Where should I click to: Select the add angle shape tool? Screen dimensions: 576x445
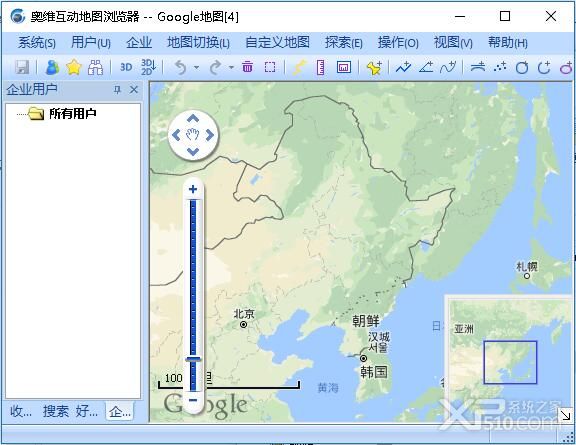(x=426, y=67)
